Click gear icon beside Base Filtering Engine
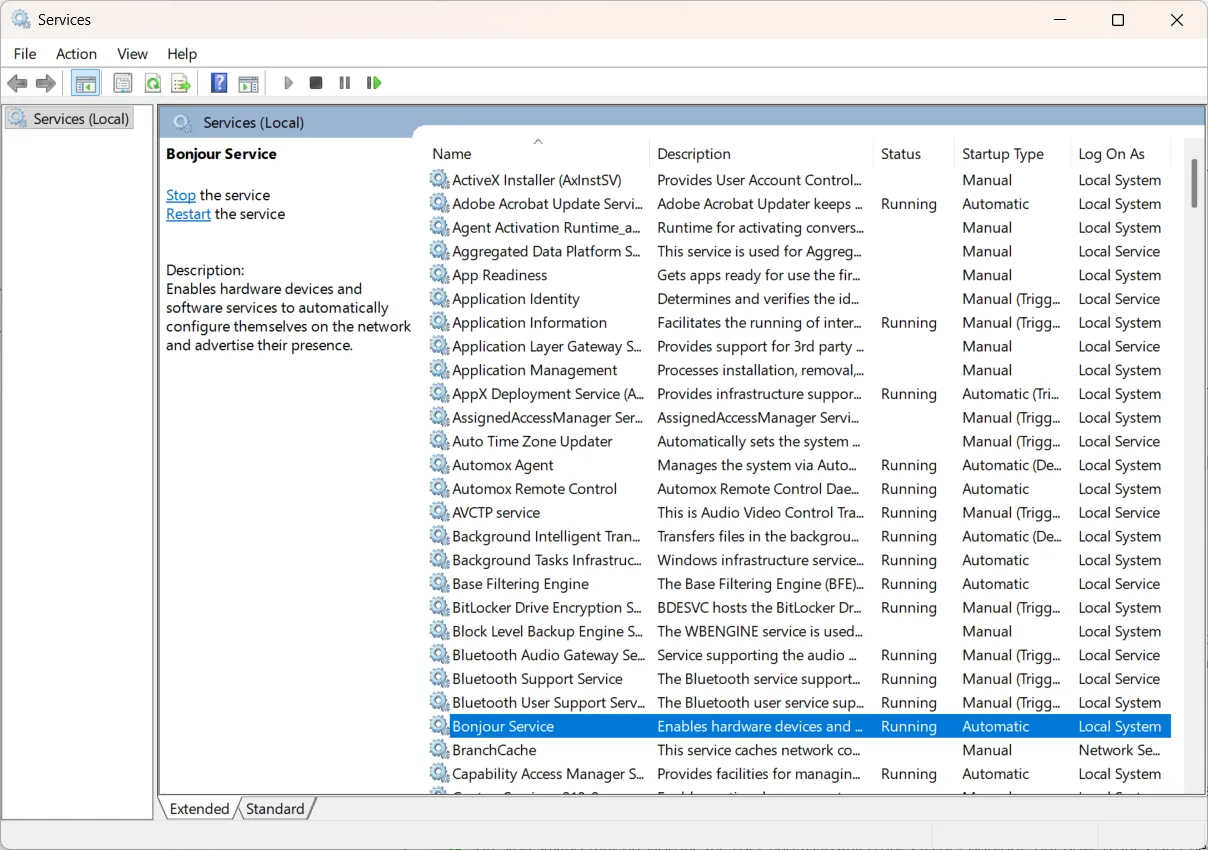Screen dimensions: 1208x850 coord(439,583)
